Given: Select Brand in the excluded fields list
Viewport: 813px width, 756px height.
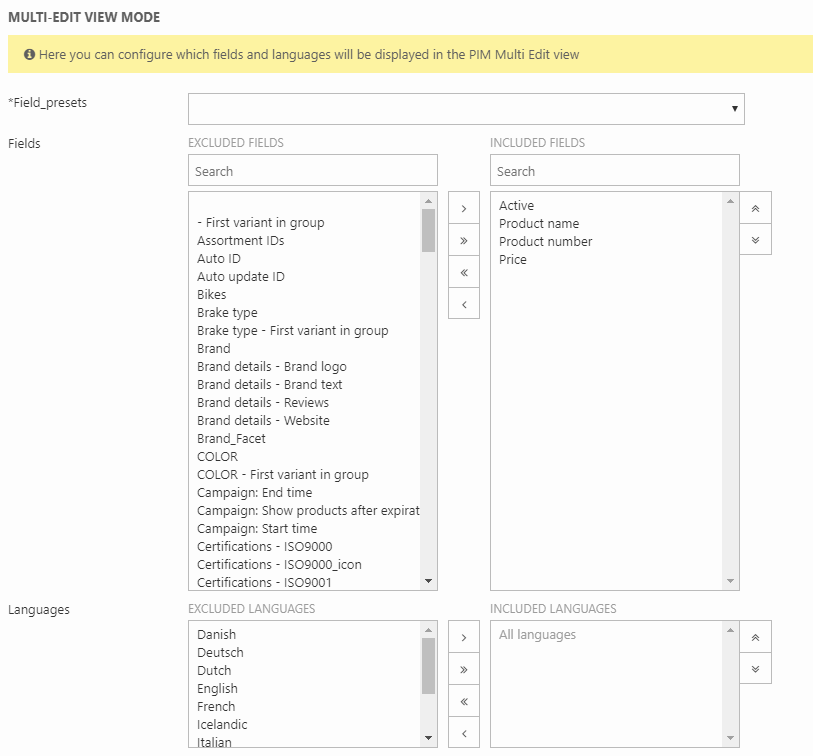Looking at the screenshot, I should (214, 349).
